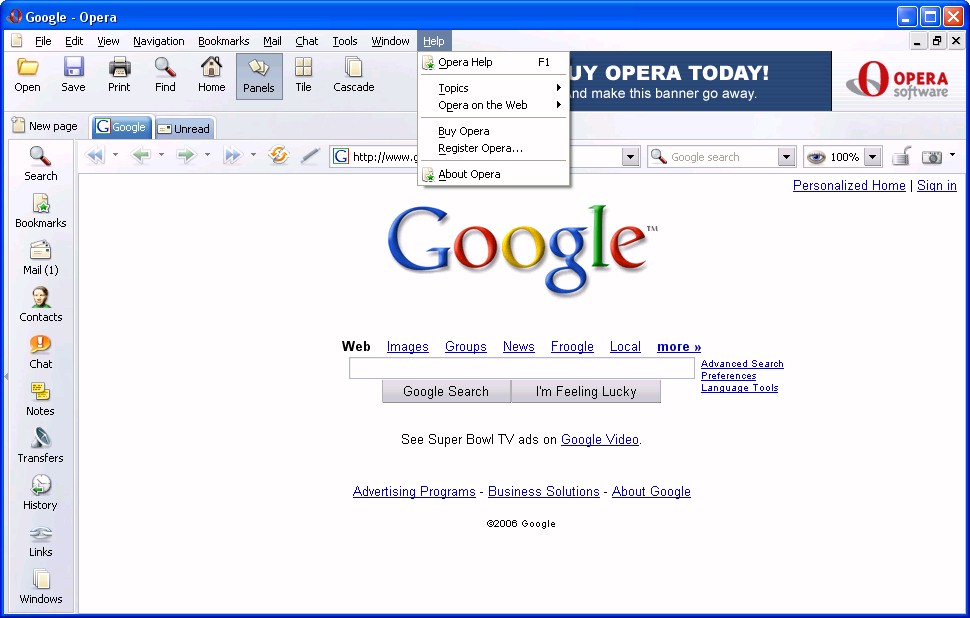This screenshot has height=618, width=970.
Task: Expand the Google search engine dropdown
Action: [786, 157]
